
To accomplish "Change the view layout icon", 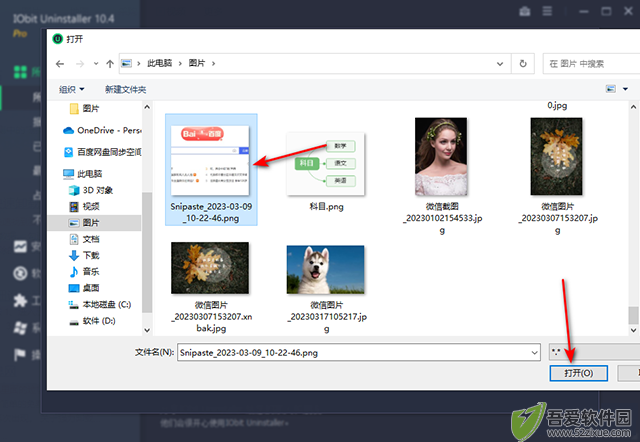I will 611,89.
